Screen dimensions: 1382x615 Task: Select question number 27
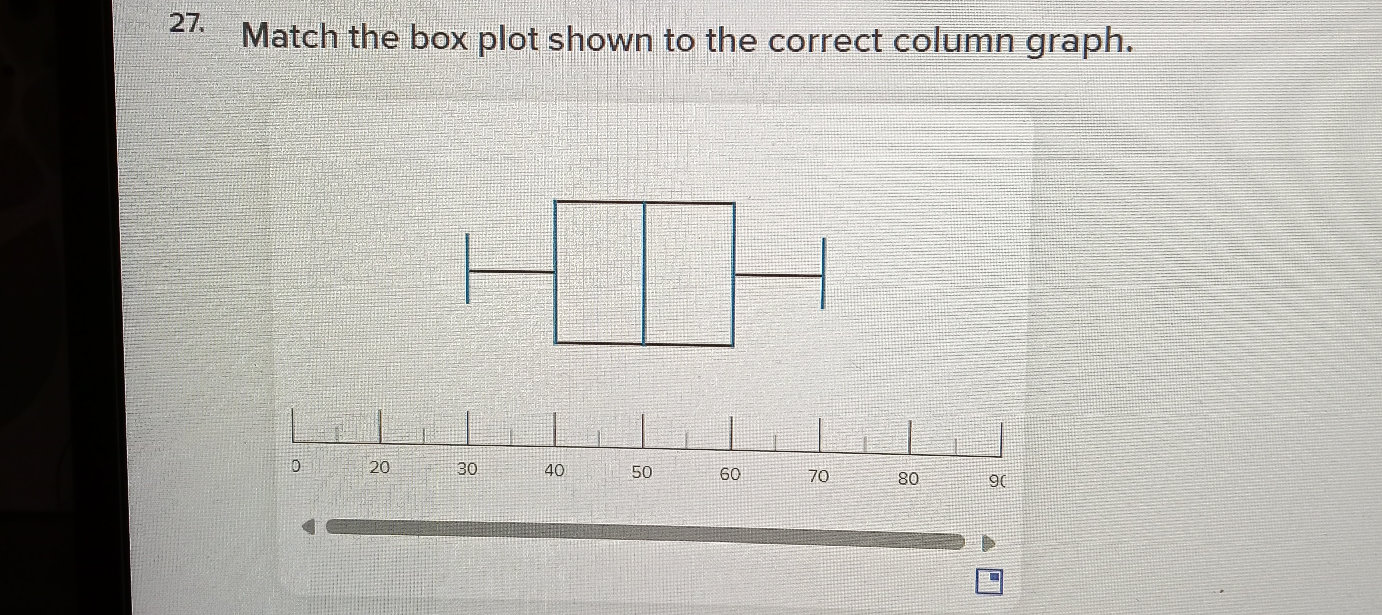(x=186, y=23)
